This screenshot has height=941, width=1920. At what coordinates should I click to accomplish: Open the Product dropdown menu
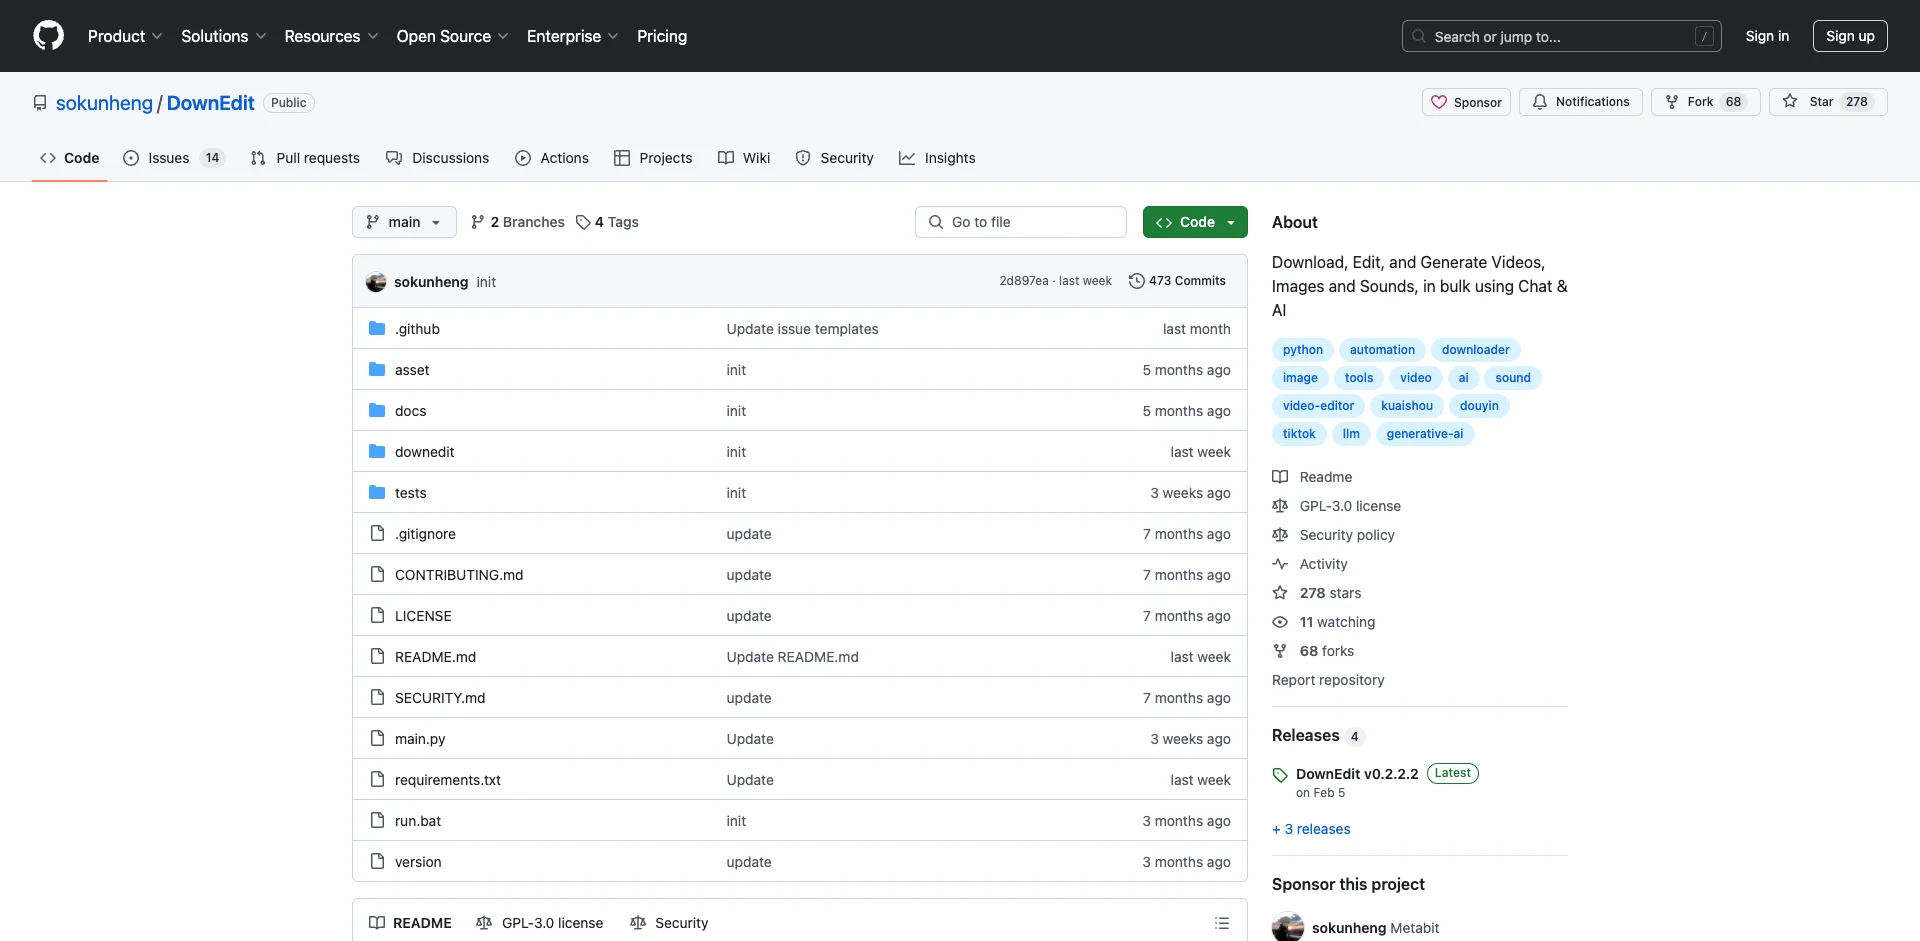[x=125, y=36]
